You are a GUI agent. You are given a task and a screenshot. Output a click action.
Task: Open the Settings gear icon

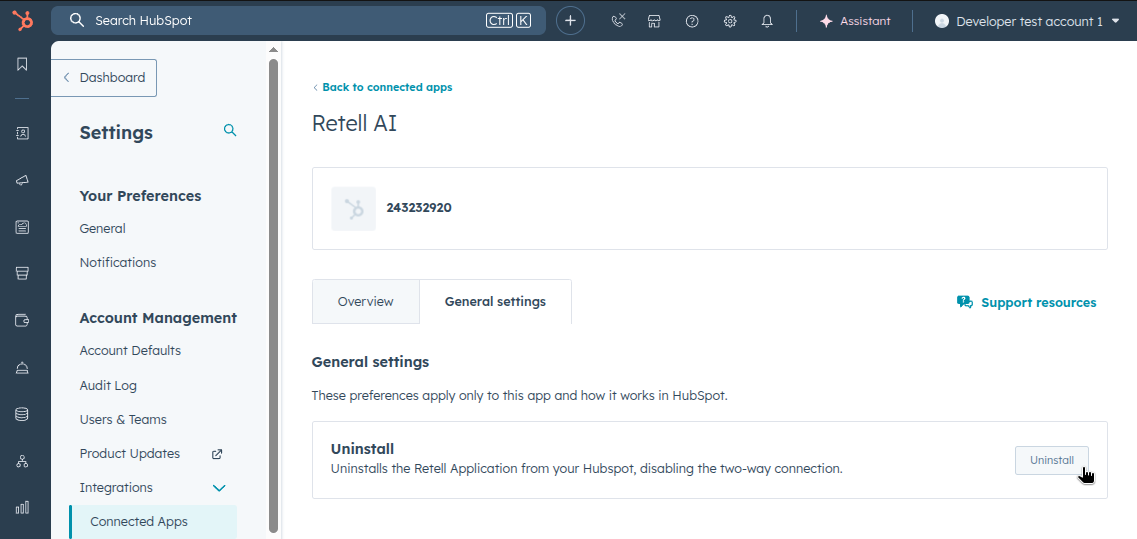pyautogui.click(x=729, y=21)
